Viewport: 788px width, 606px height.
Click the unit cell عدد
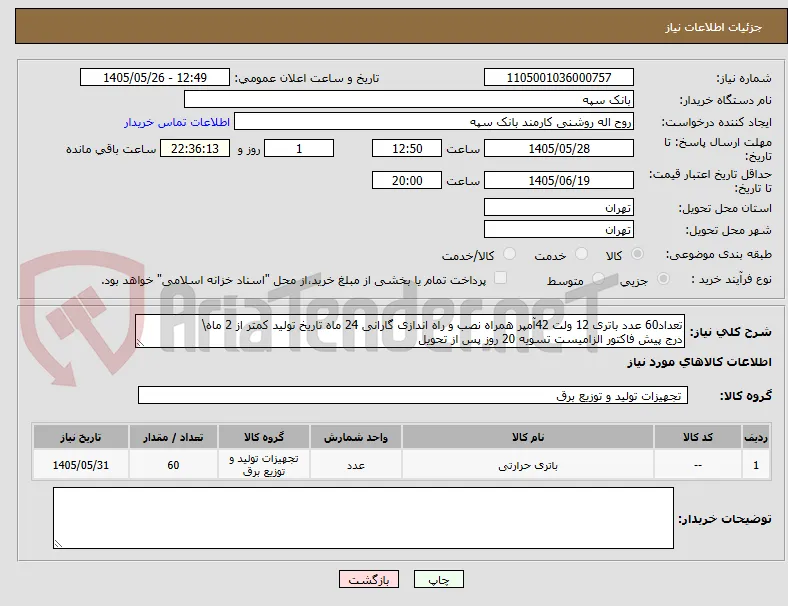point(356,465)
